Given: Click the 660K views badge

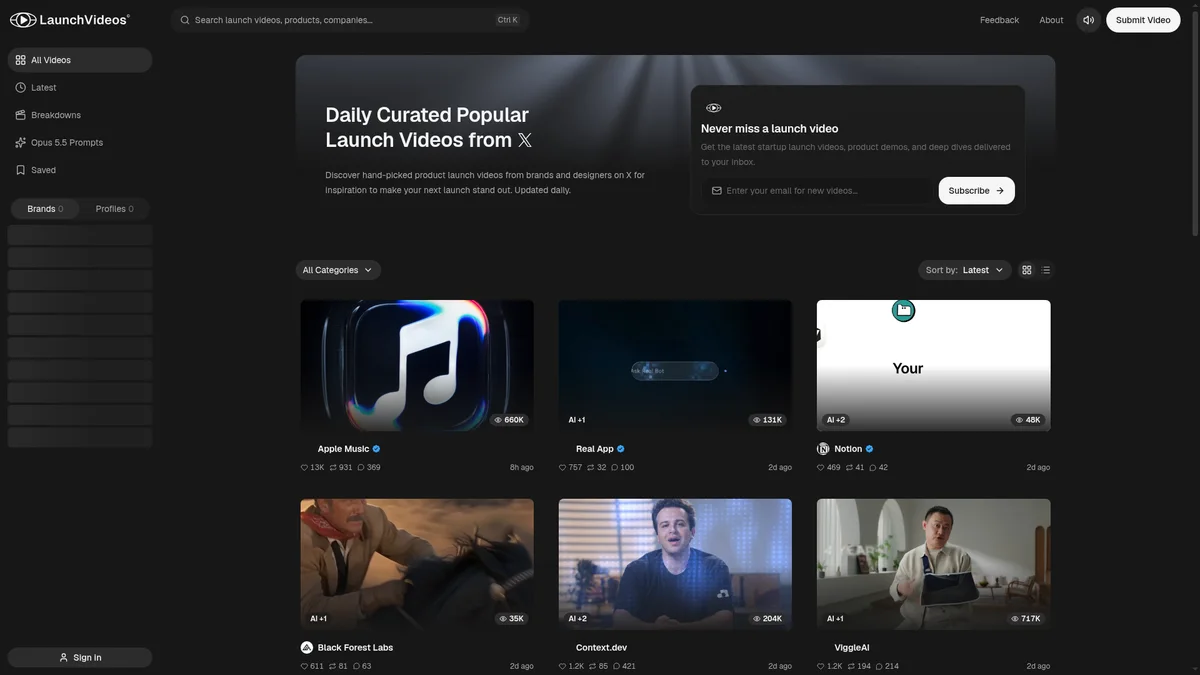Looking at the screenshot, I should pos(509,420).
